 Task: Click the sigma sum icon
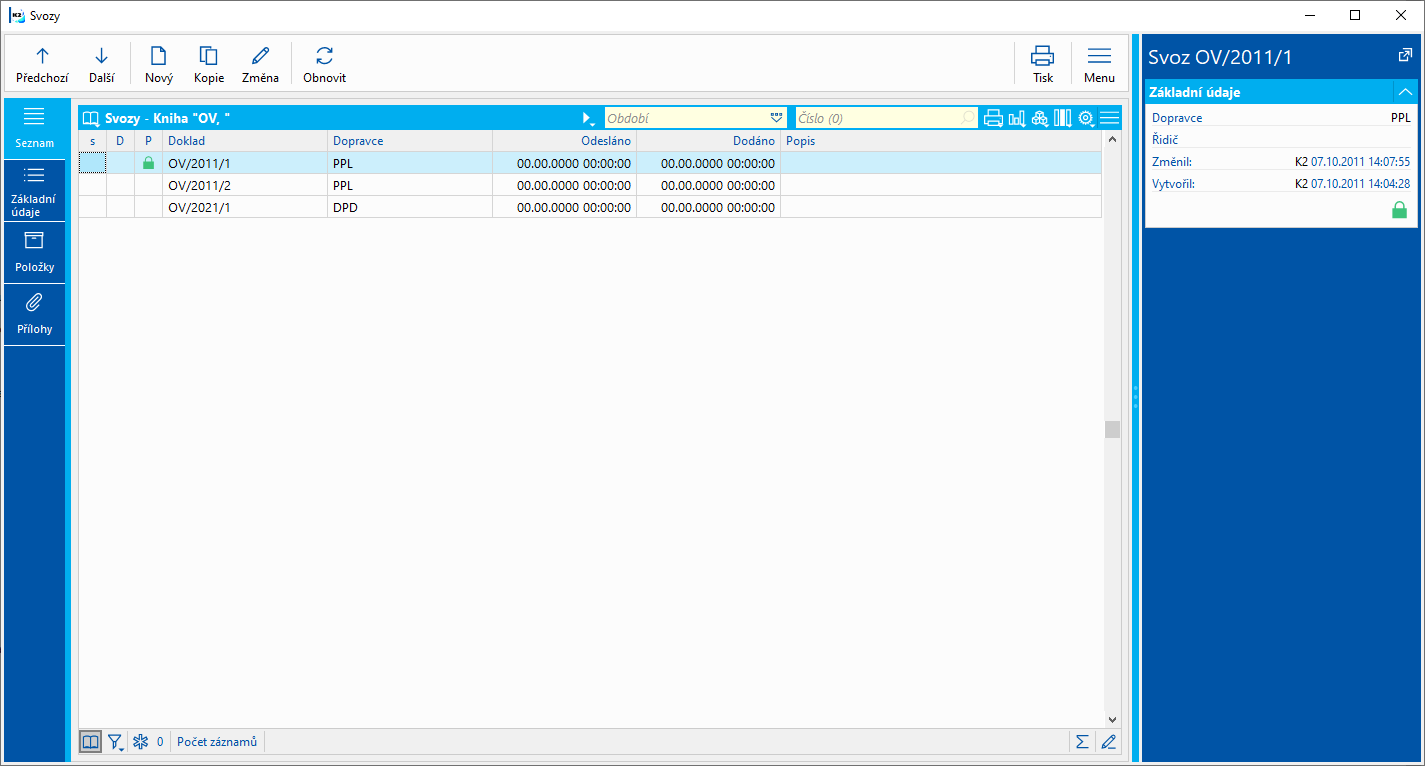point(1082,742)
